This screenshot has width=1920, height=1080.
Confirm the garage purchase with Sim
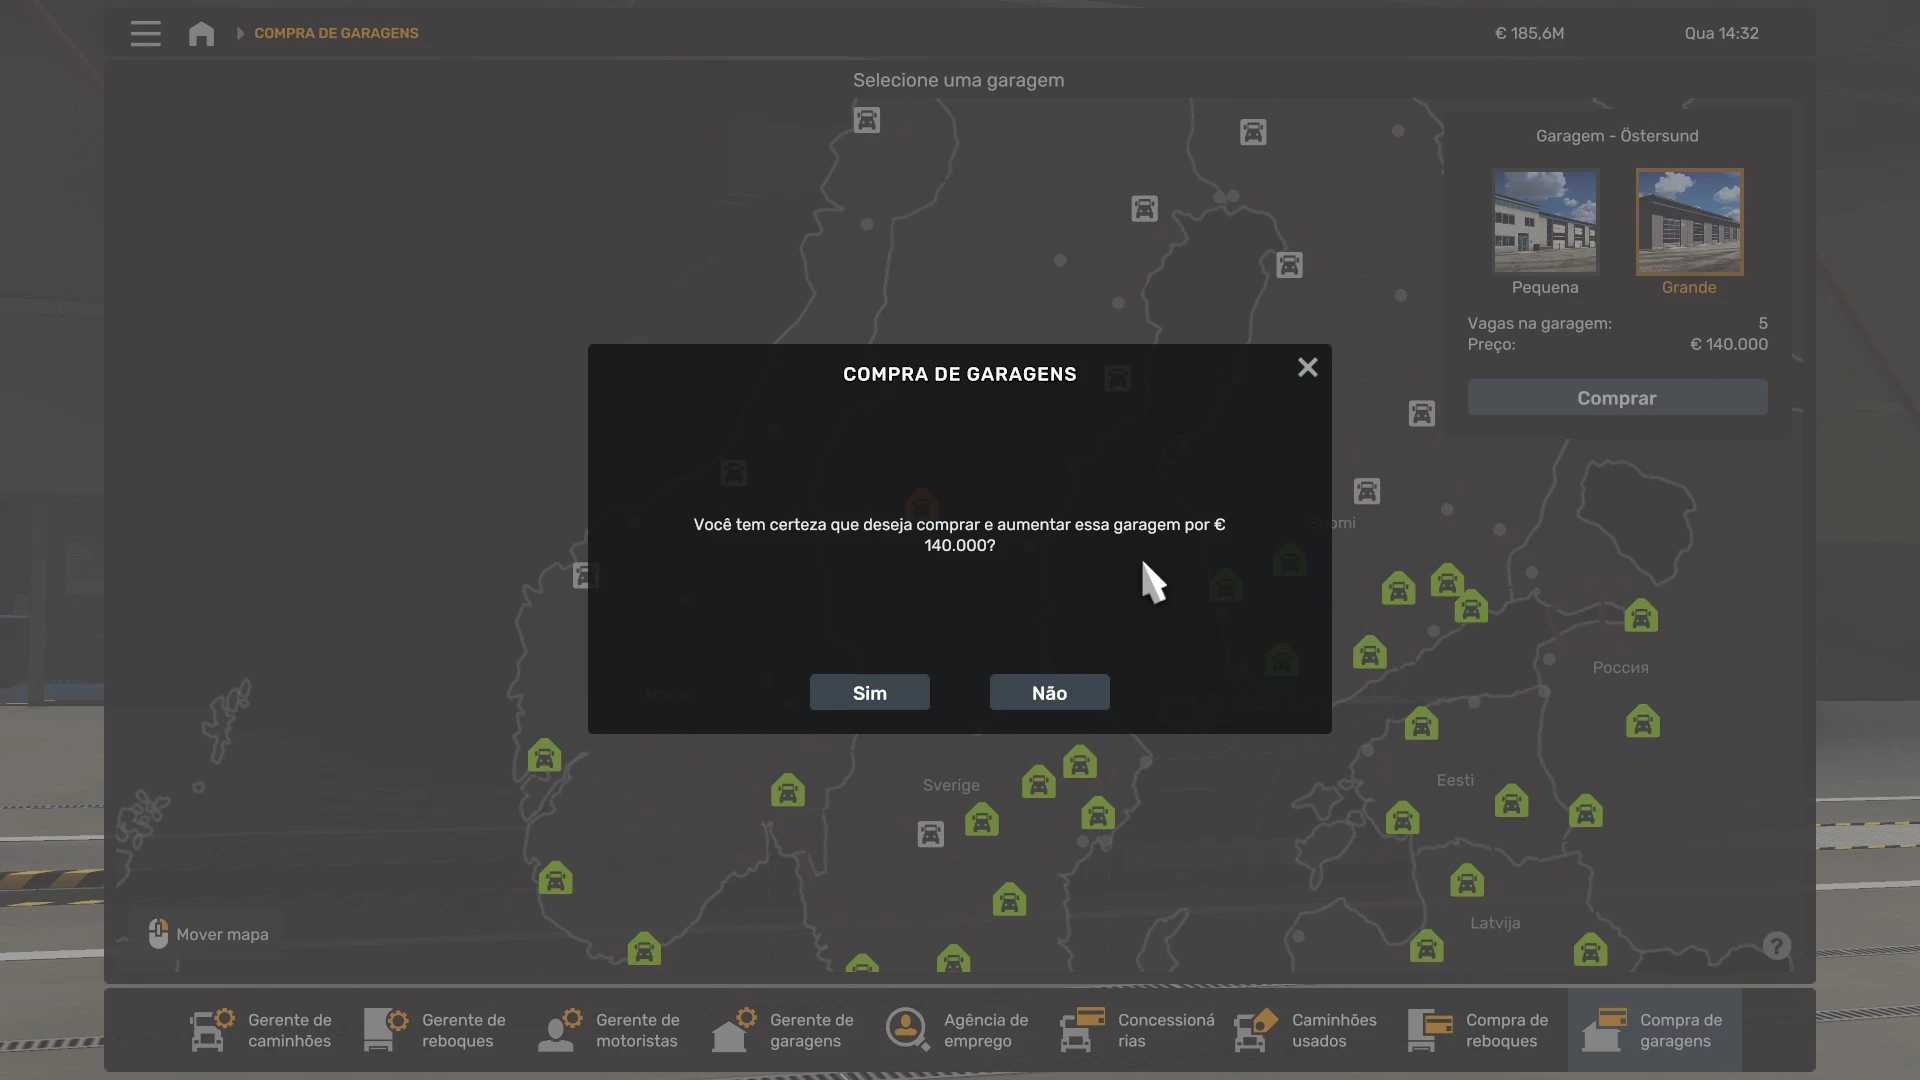(x=869, y=692)
